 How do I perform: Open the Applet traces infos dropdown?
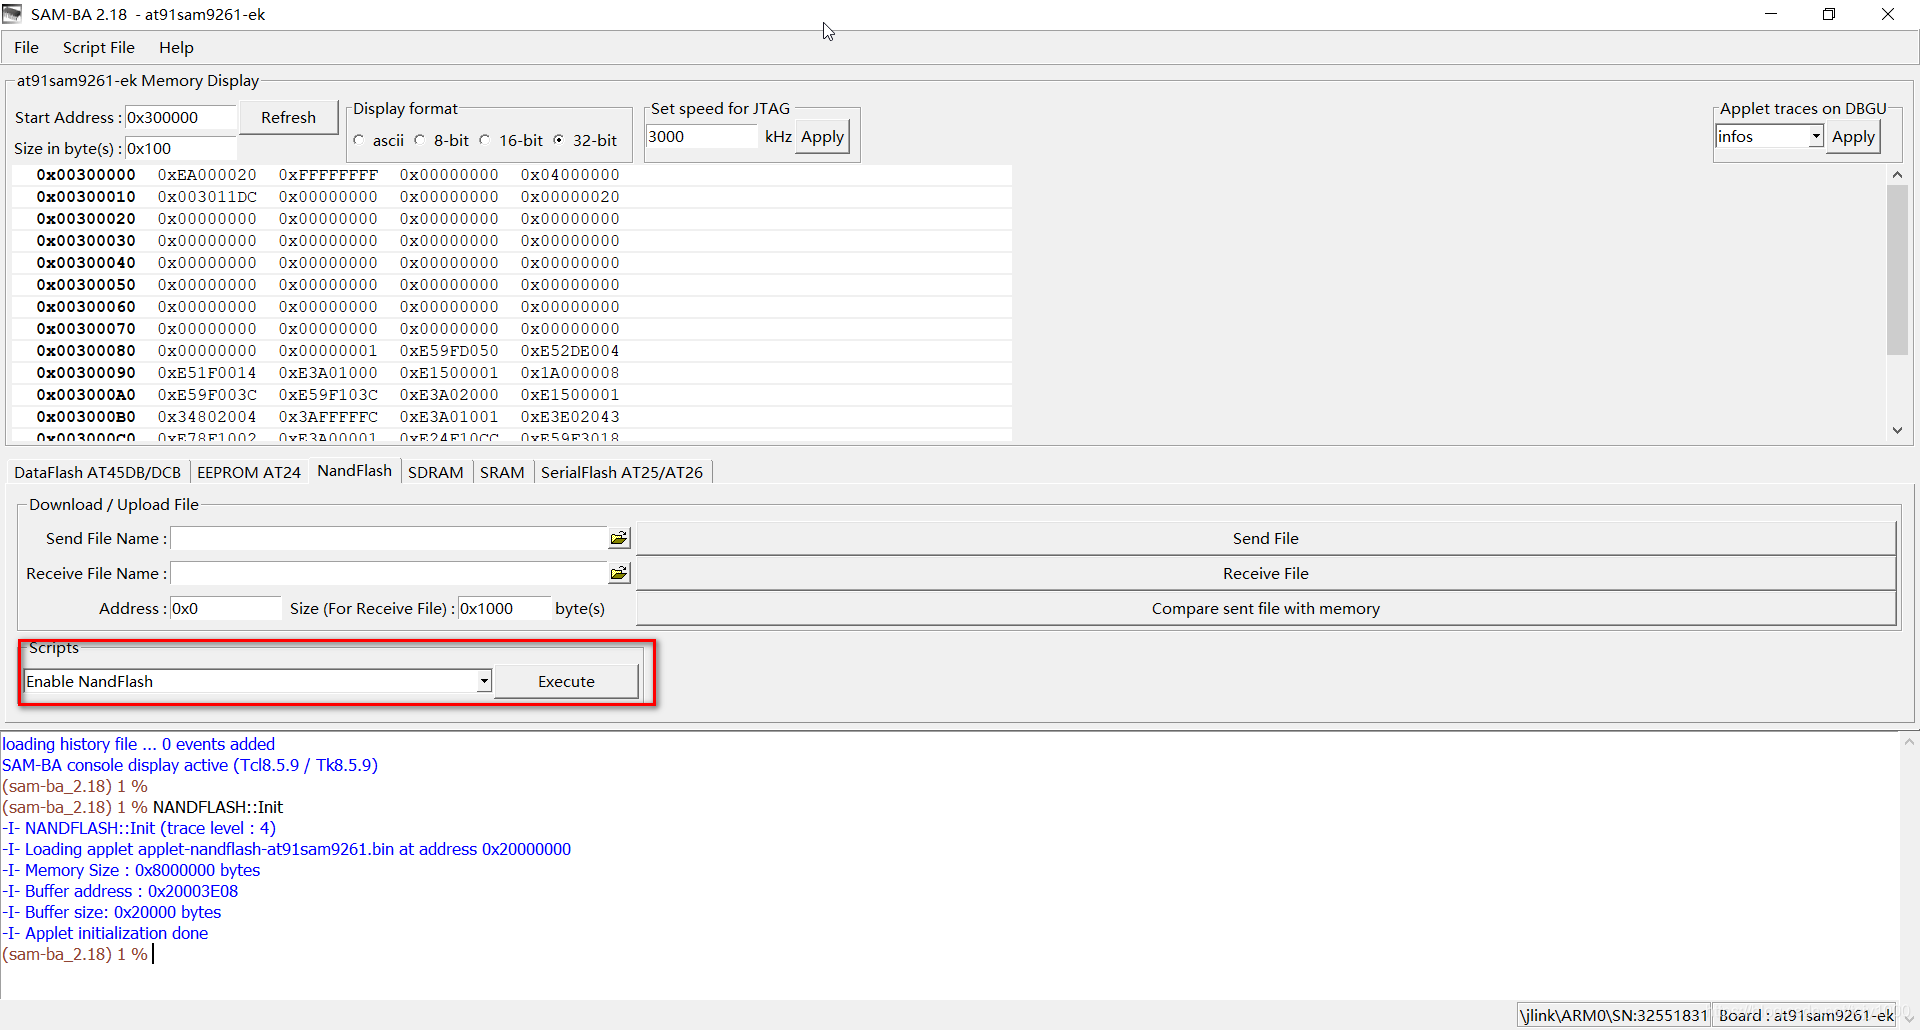[1815, 137]
